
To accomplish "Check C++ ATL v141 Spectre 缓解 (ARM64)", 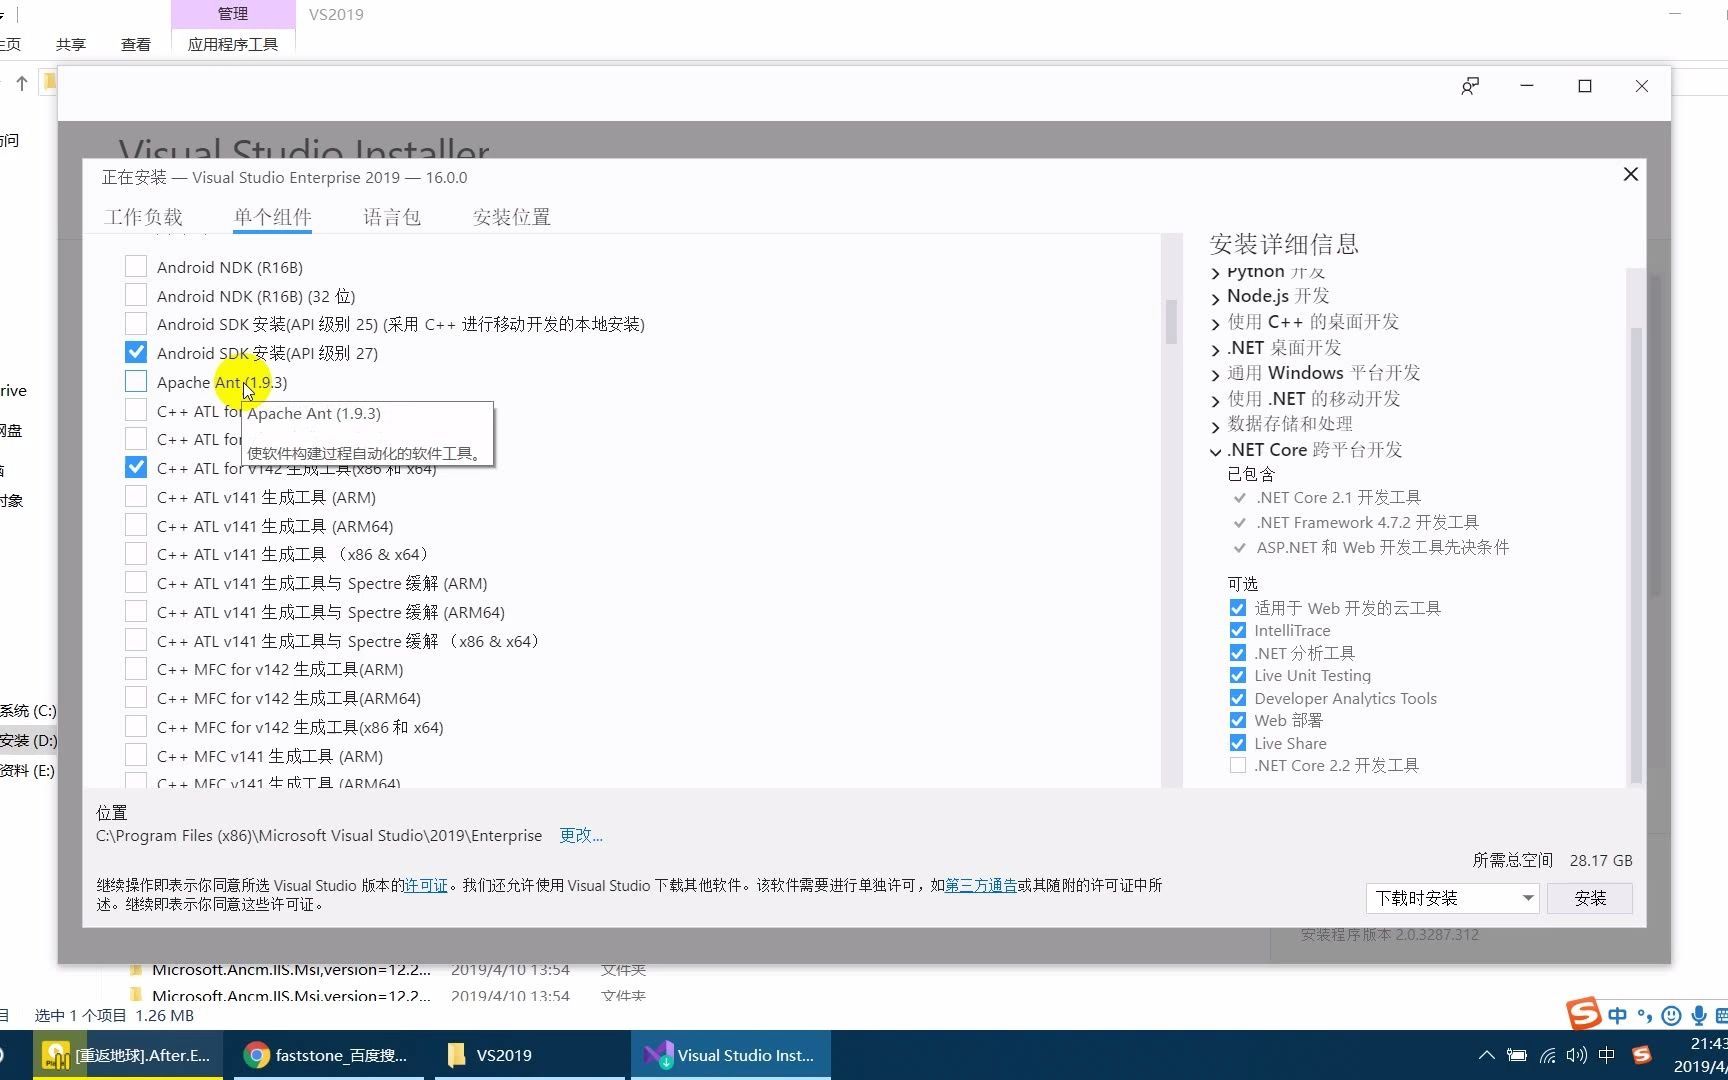I will tap(136, 611).
